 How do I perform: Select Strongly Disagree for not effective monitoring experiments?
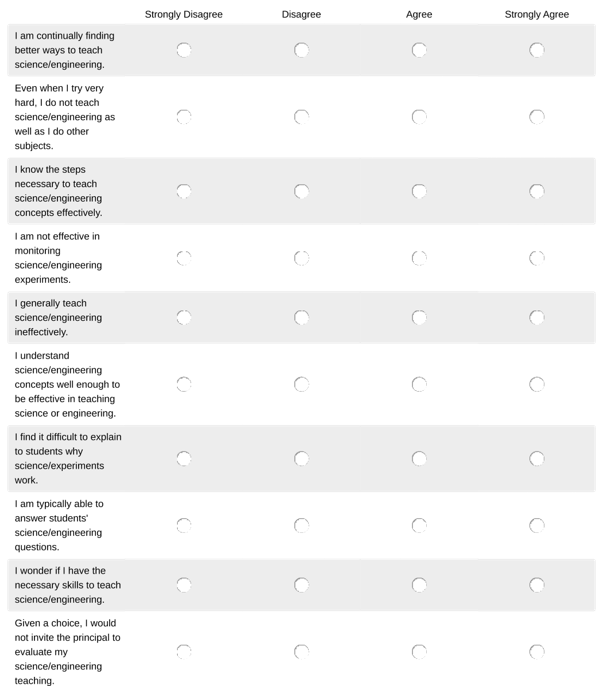coord(183,258)
